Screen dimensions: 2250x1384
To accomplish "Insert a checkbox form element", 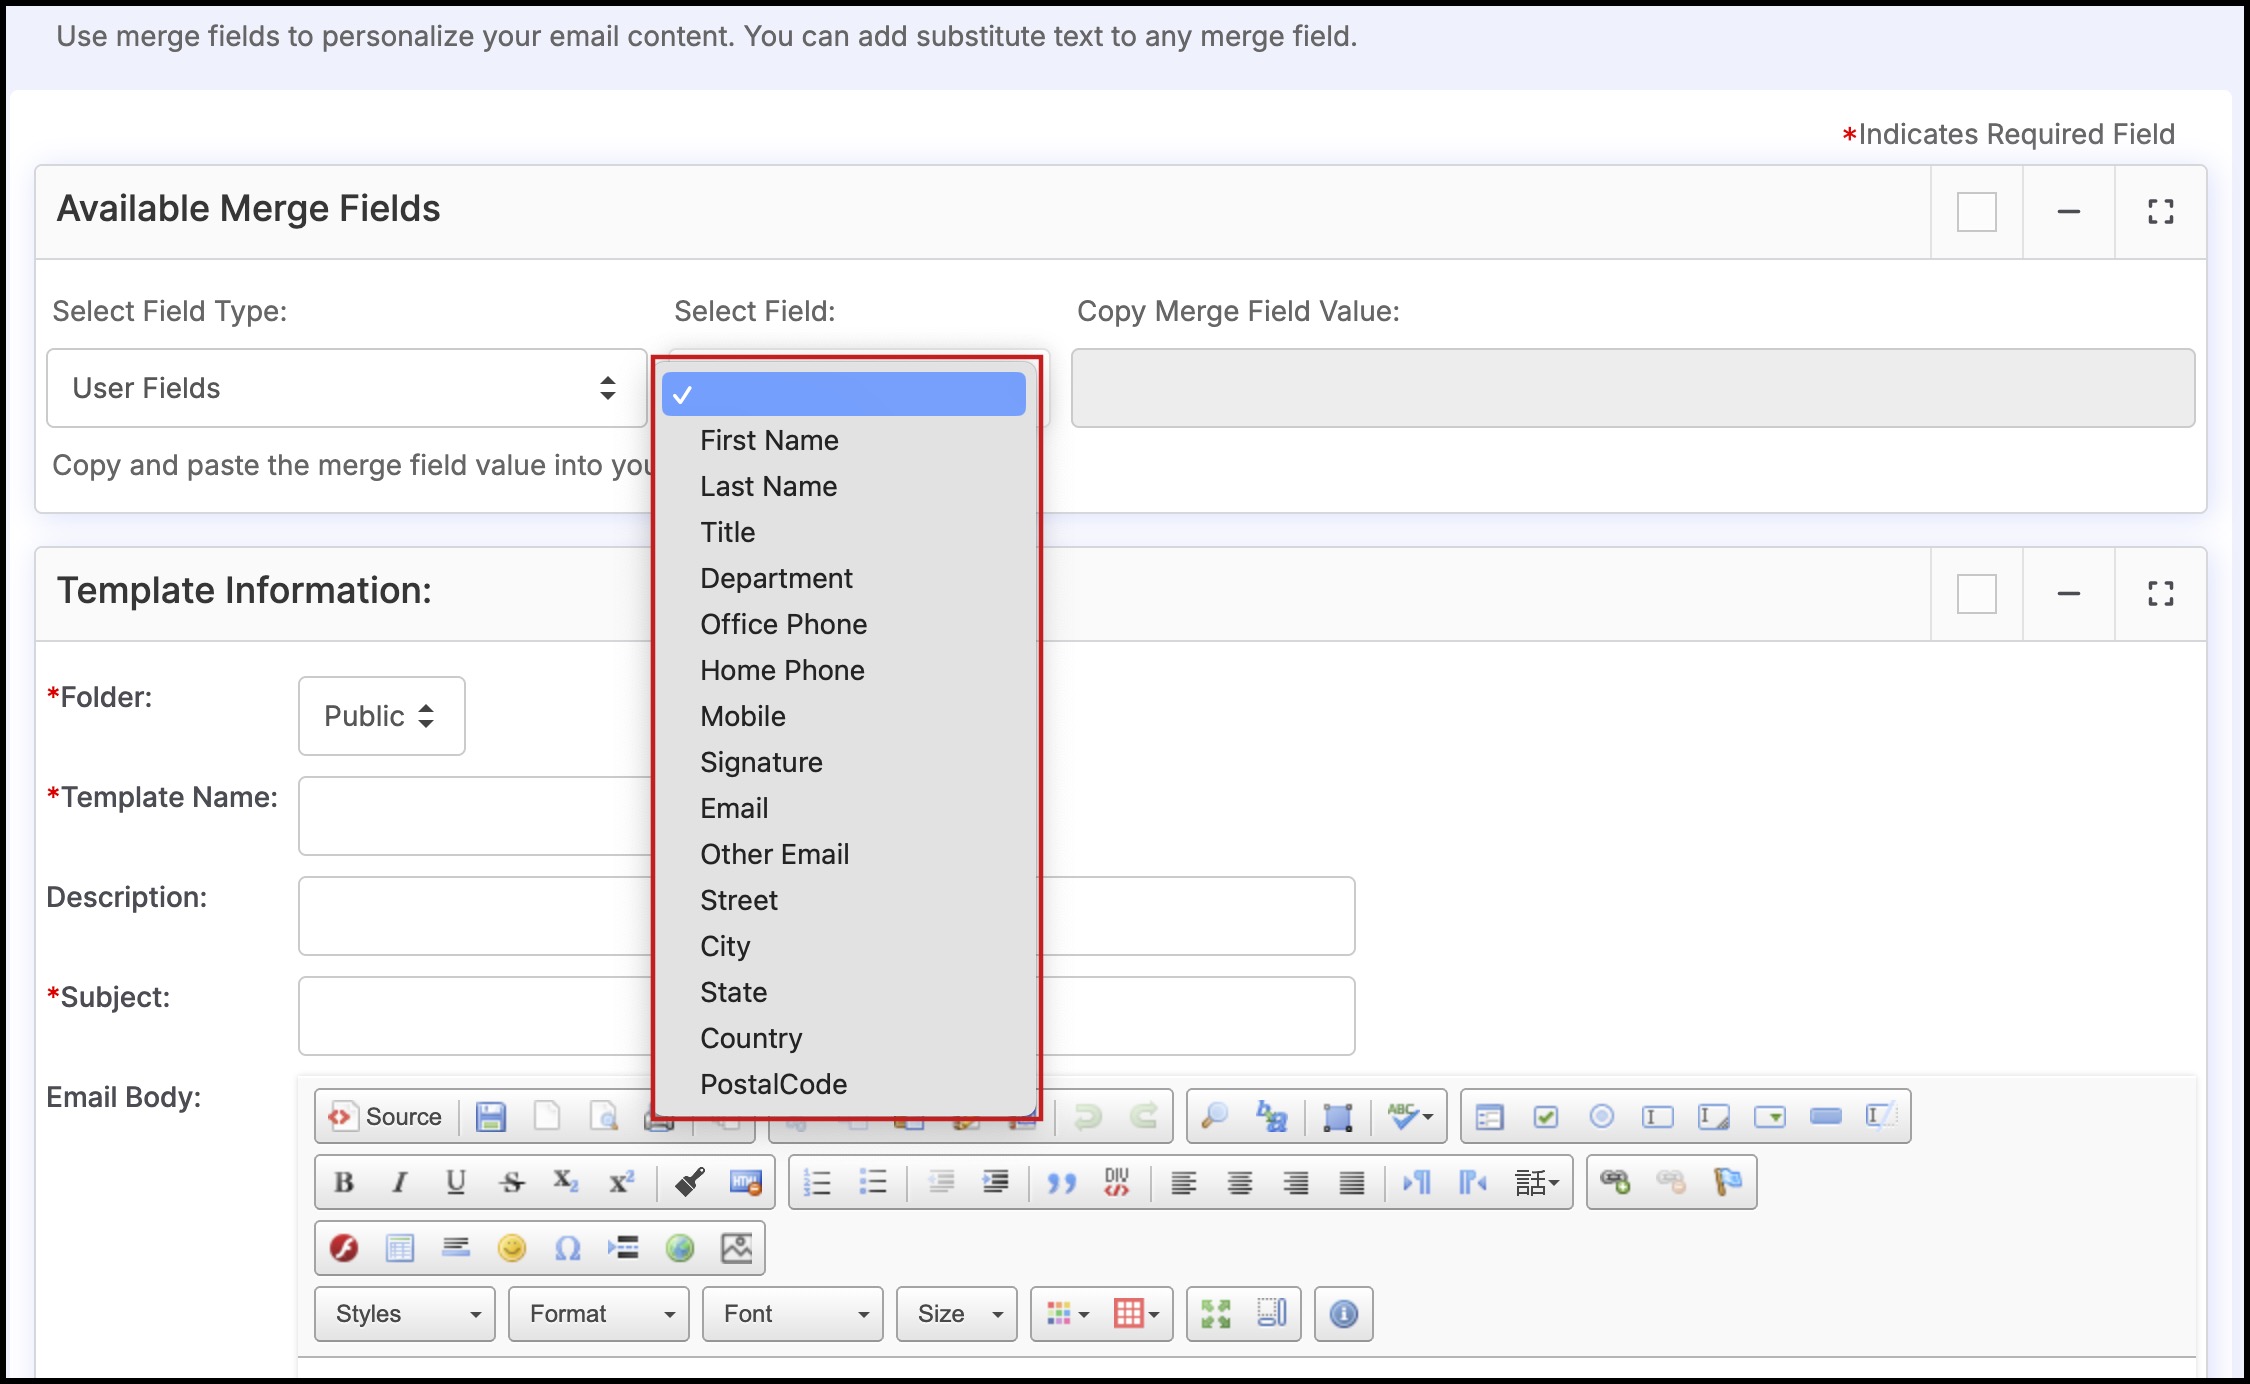I will pos(1545,1116).
